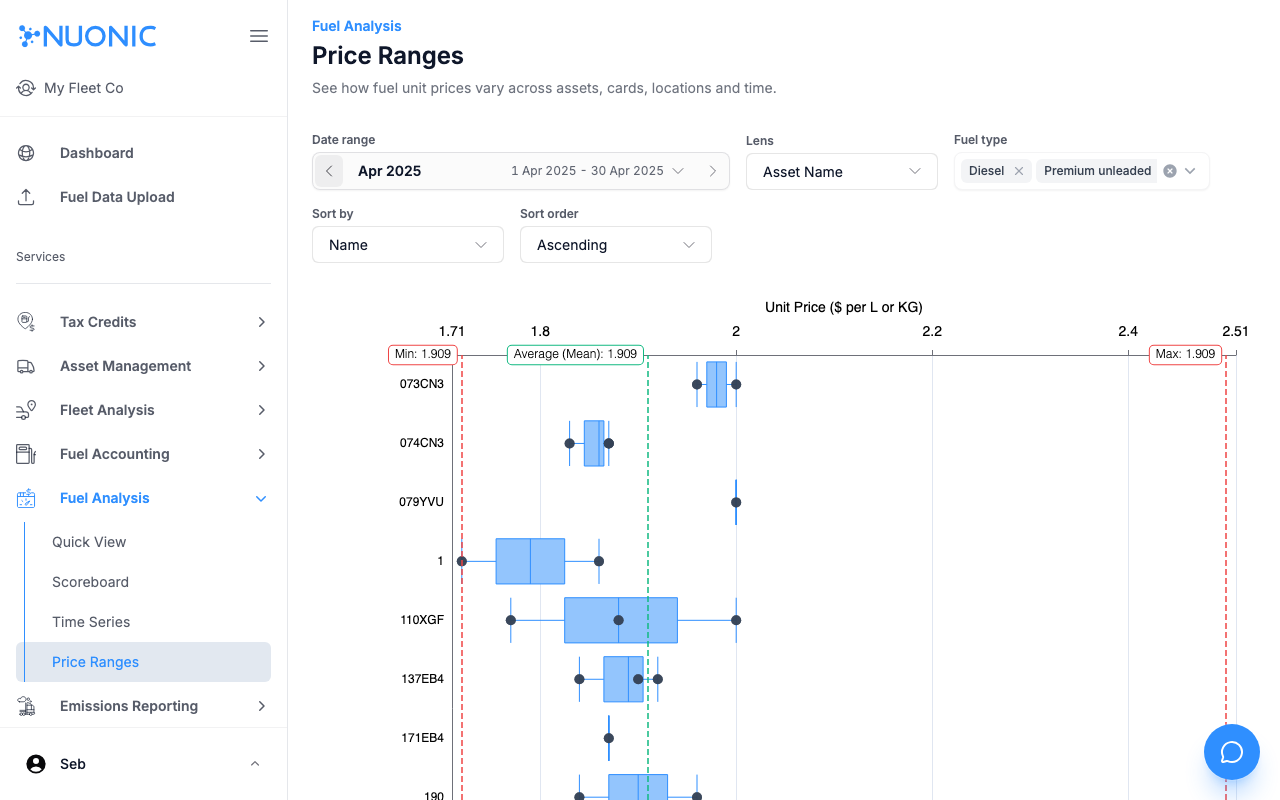Click the Apr 2025 date label
This screenshot has width=1280, height=800.
(389, 171)
